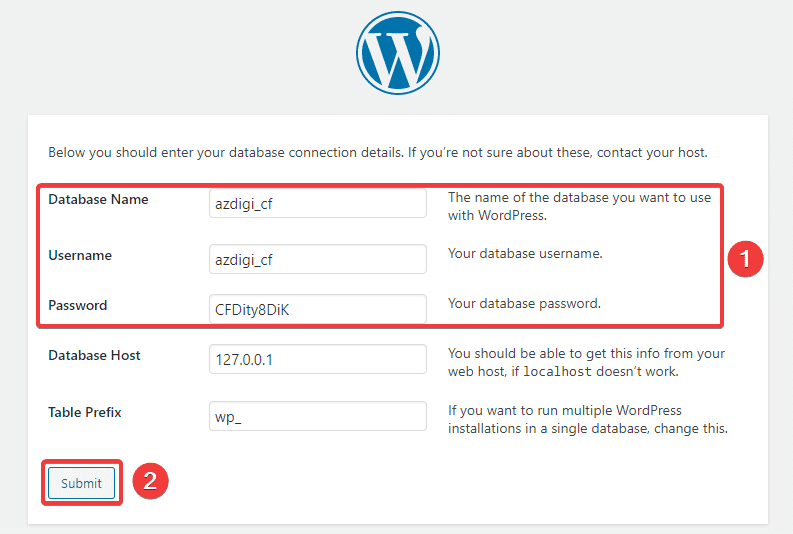
Task: Click the Table Prefix input field
Action: pyautogui.click(x=317, y=416)
